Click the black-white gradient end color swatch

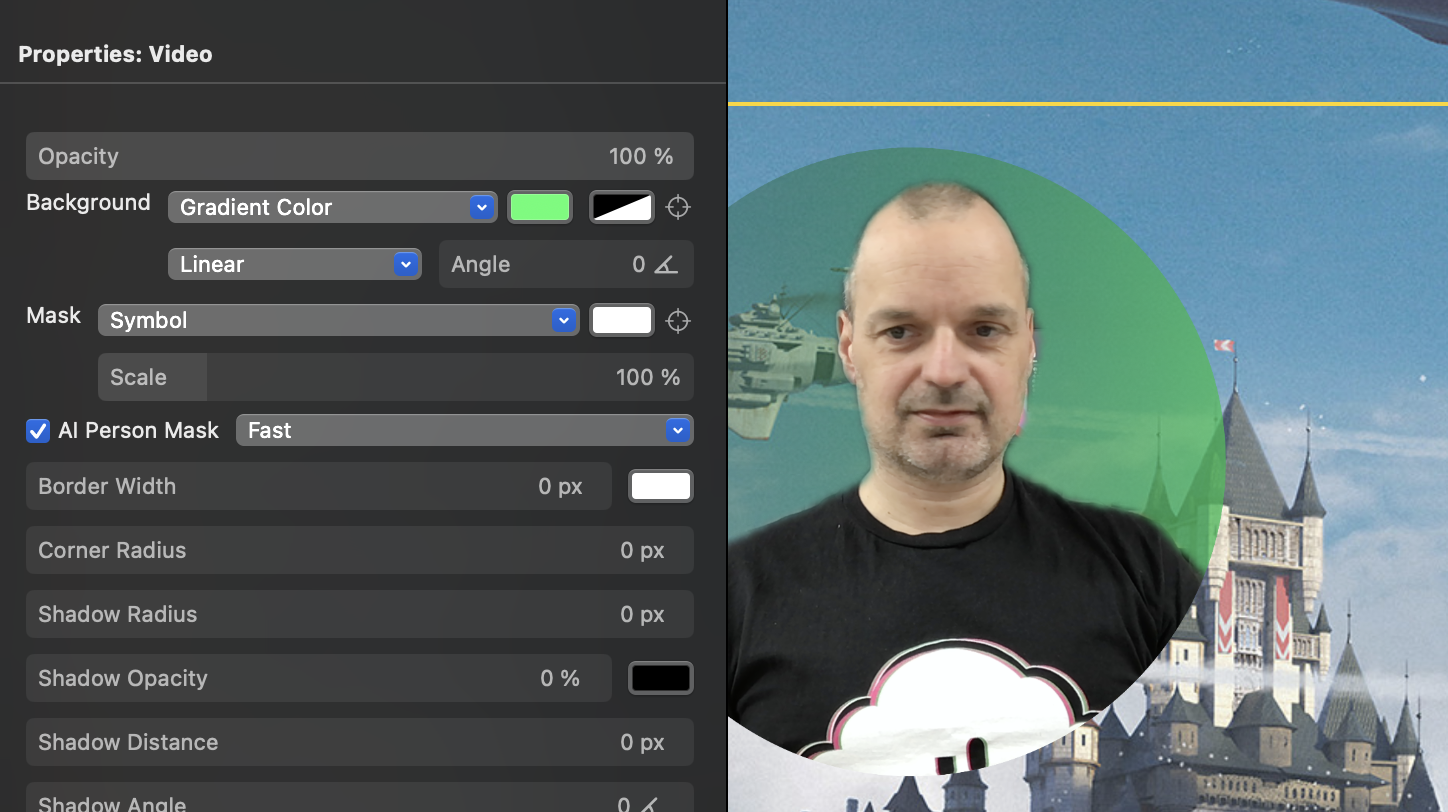[x=622, y=207]
